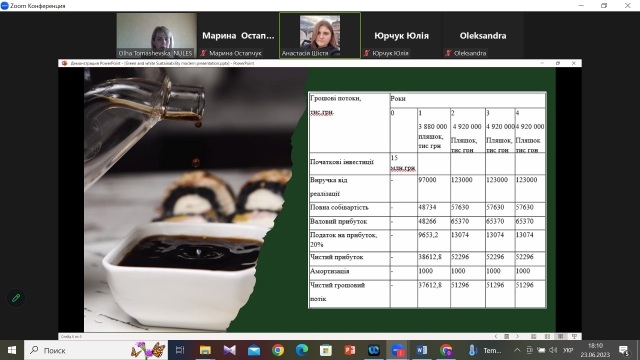Switch keyboard language indicator УКР

[x=568, y=350]
